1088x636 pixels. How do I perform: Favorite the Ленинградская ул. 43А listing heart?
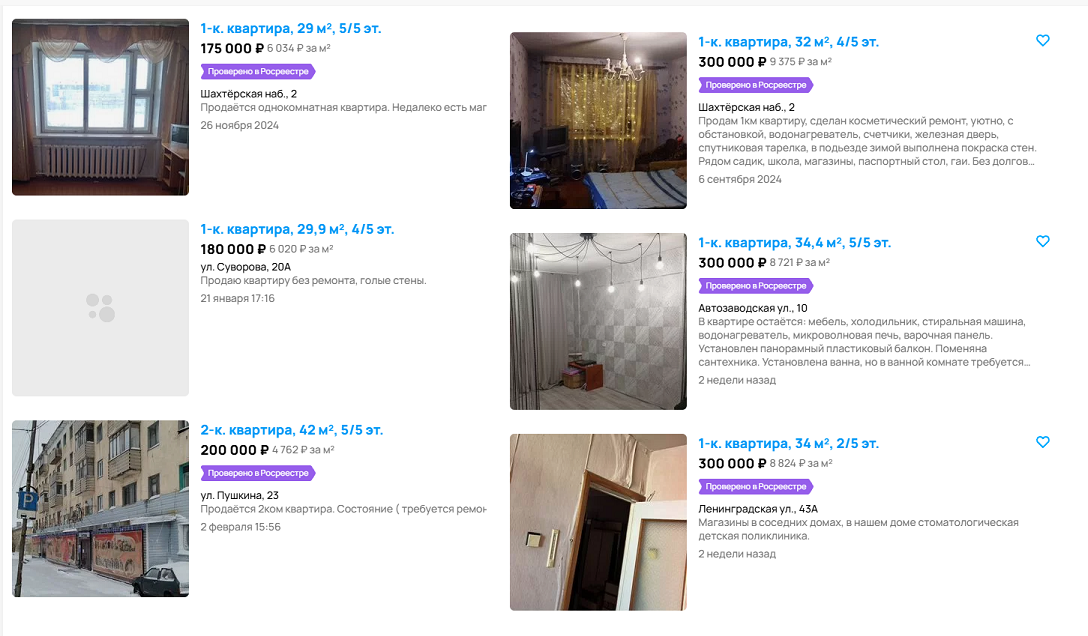[1042, 442]
